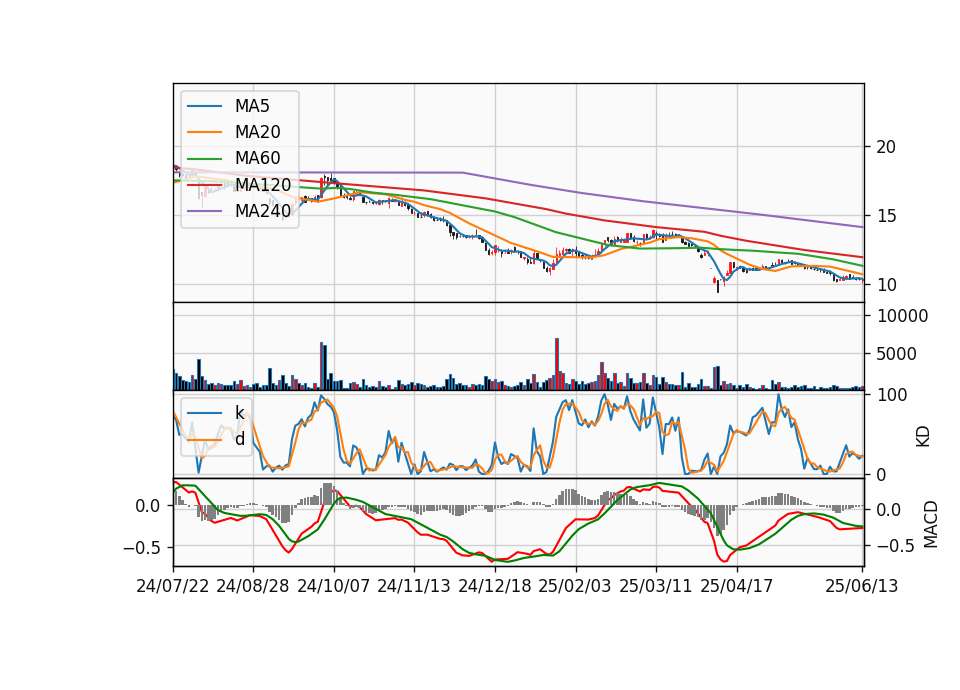Click the MA5 legend label
This screenshot has height=690, width=960.
pyautogui.click(x=252, y=106)
